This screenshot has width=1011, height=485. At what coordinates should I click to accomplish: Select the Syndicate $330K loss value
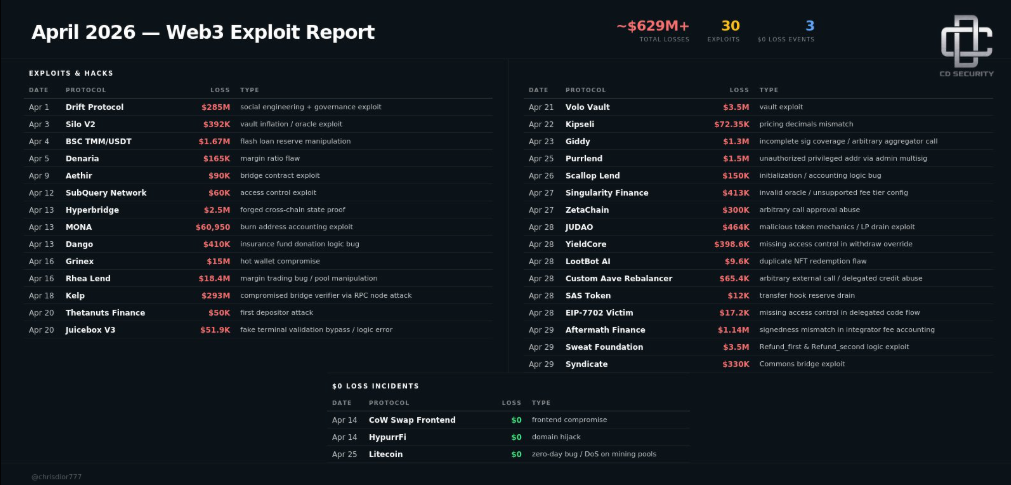point(736,364)
